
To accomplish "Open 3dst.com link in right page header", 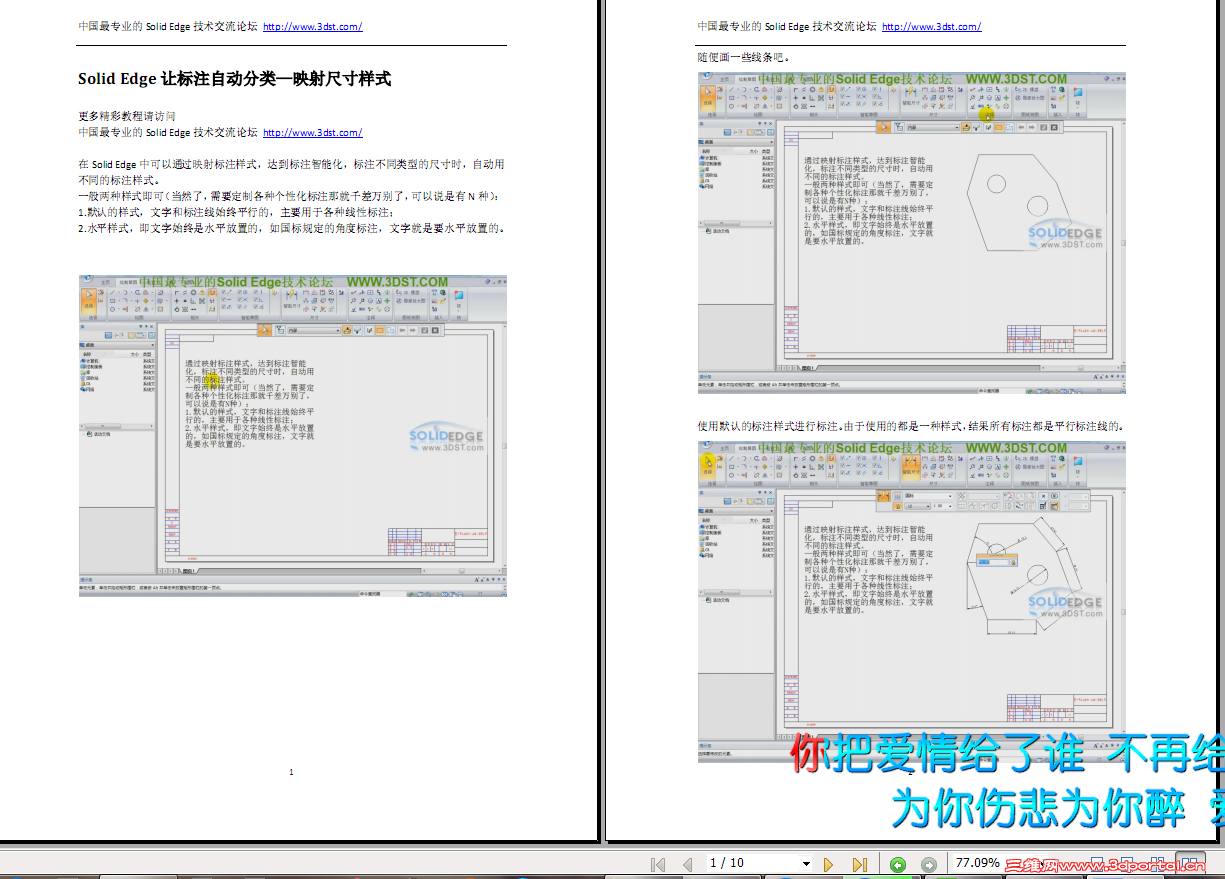I will tap(931, 27).
